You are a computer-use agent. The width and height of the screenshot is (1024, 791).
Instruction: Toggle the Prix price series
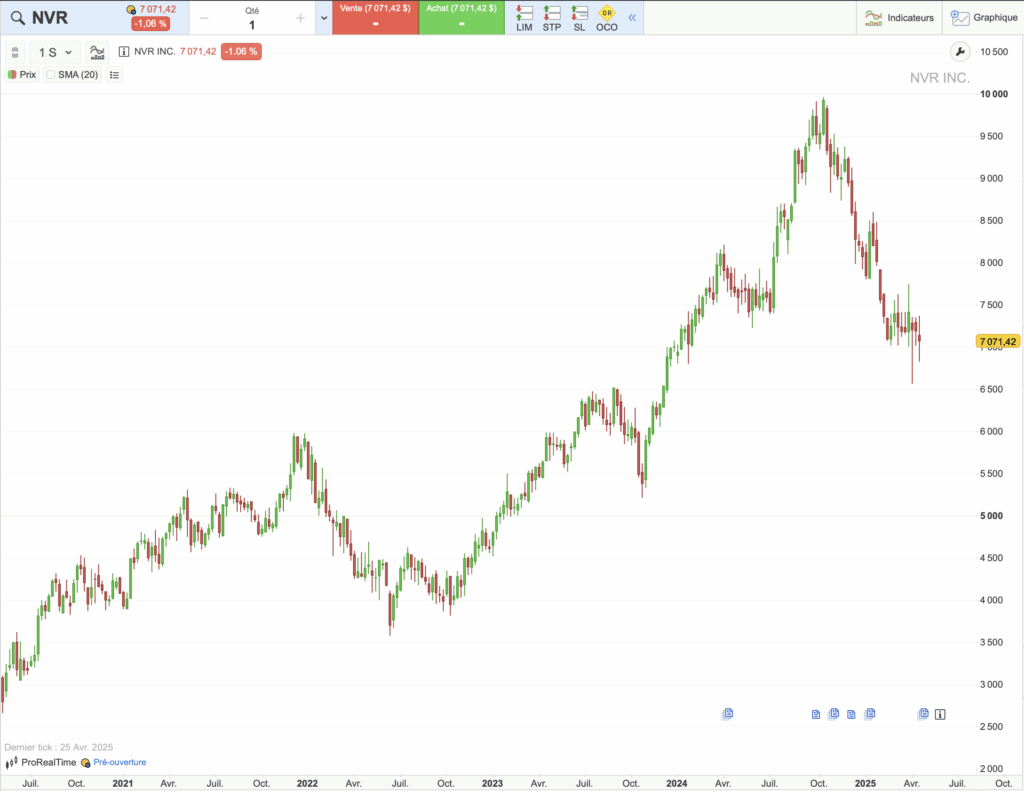(x=22, y=74)
